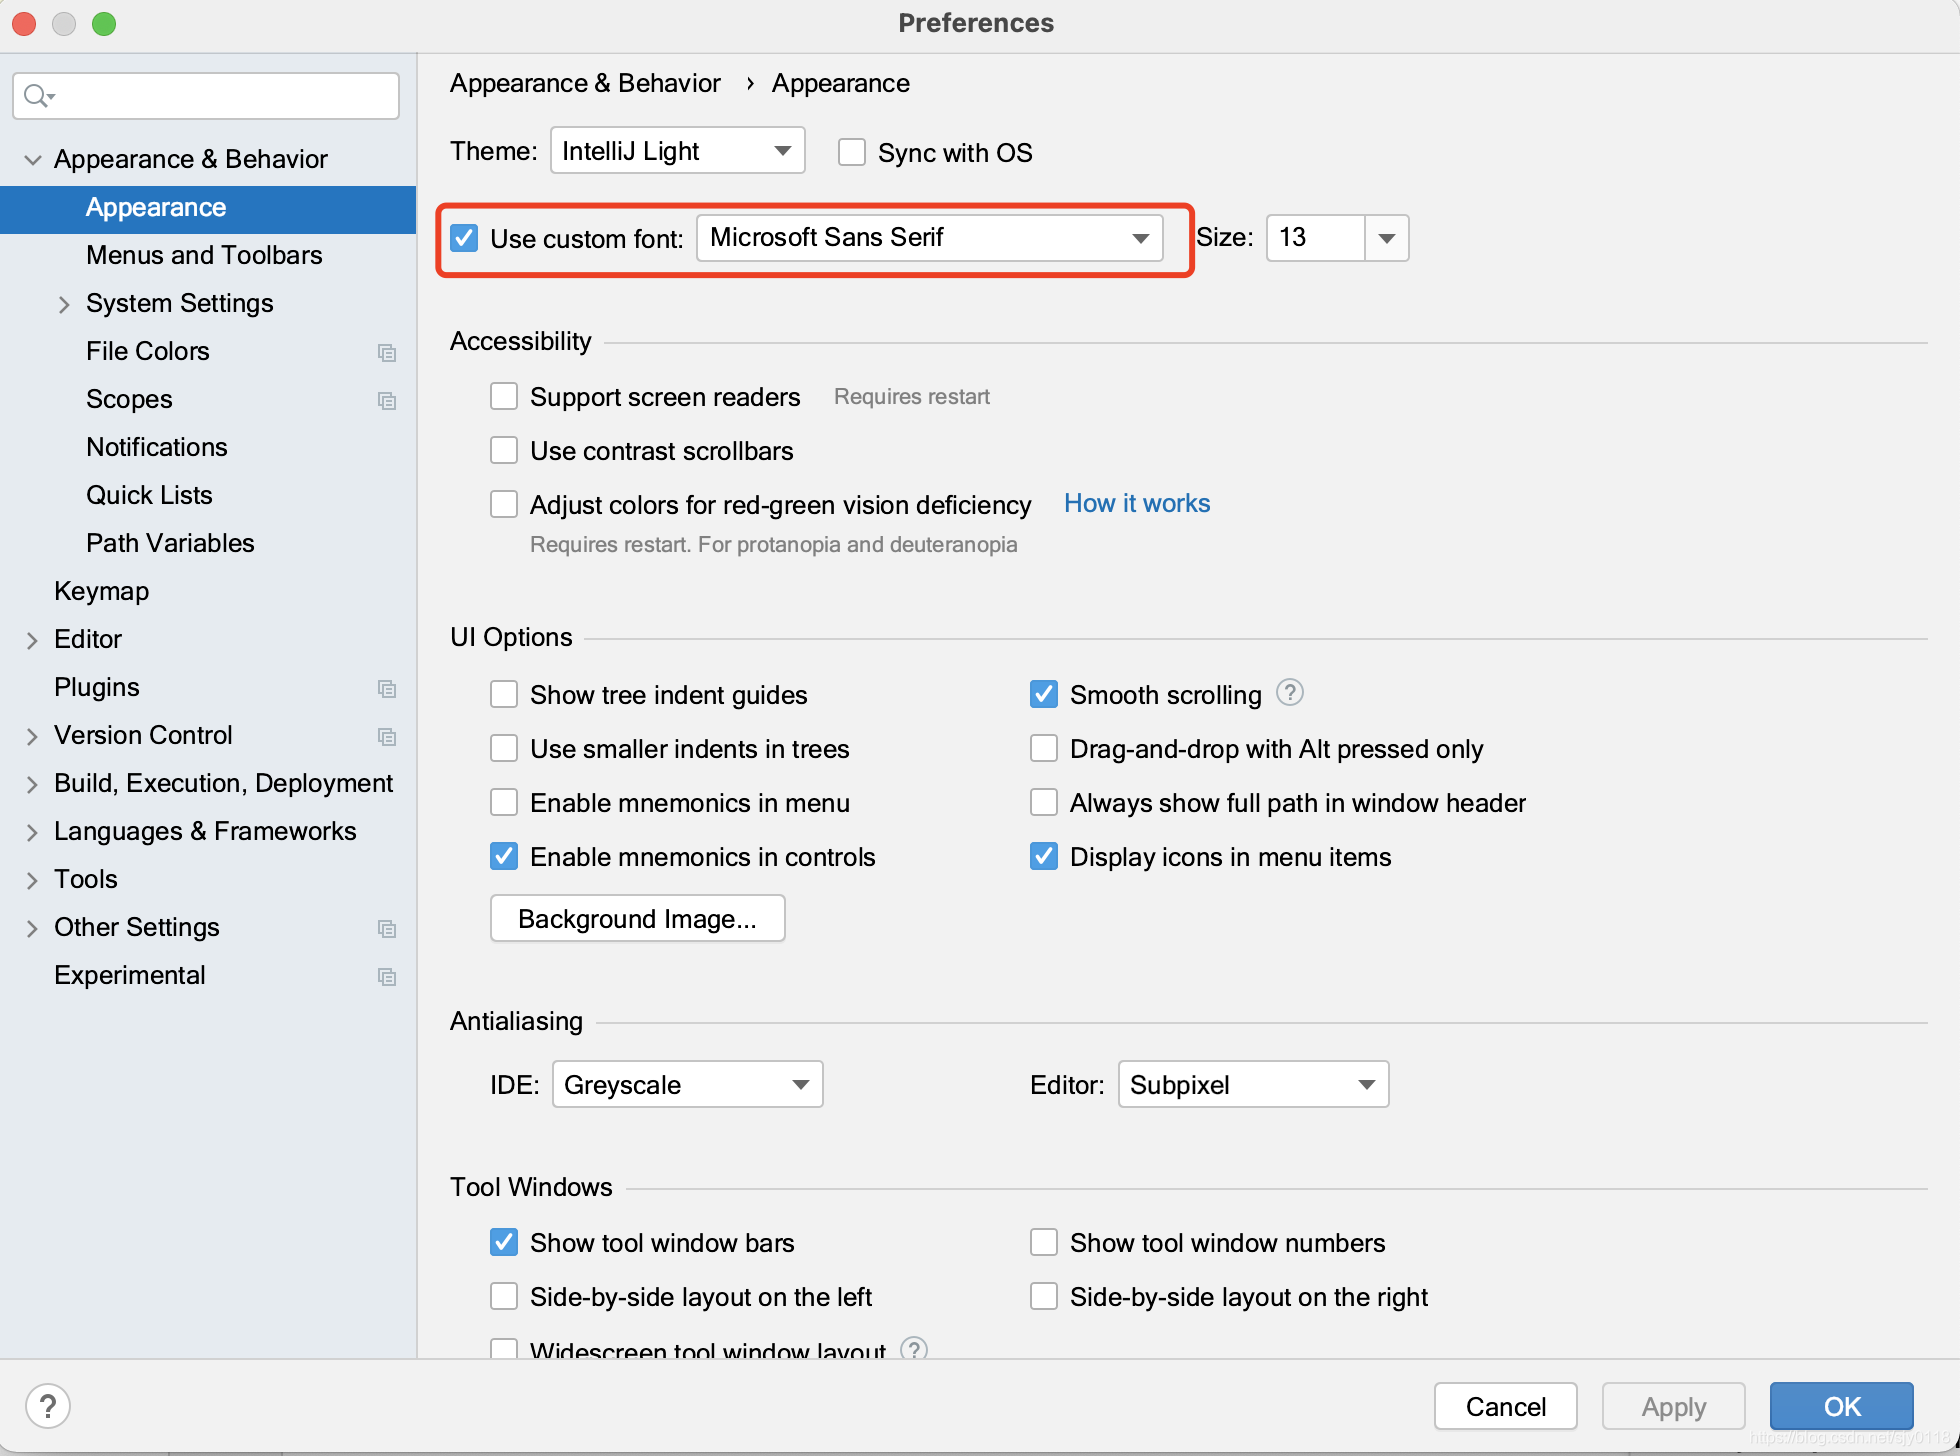Viewport: 1960px width, 1456px height.
Task: Select the Appearance item in sidebar
Action: pyautogui.click(x=208, y=208)
